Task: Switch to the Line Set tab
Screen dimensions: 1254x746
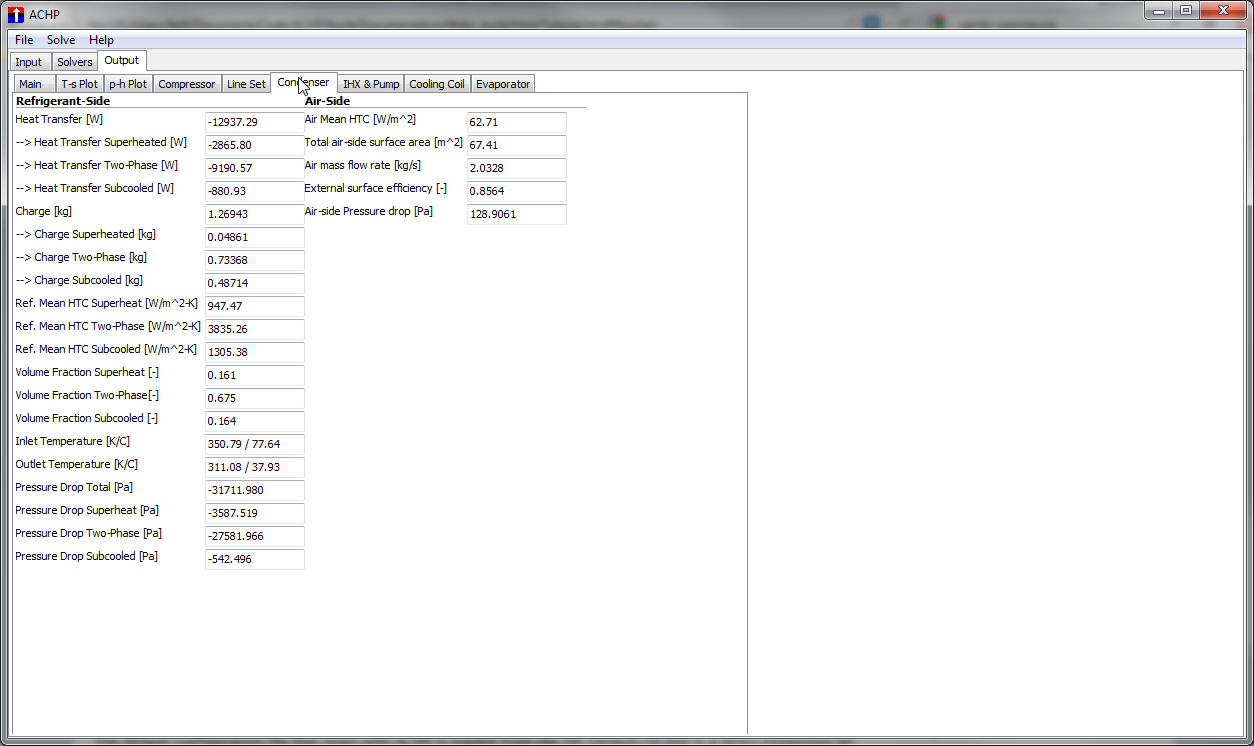Action: point(246,84)
